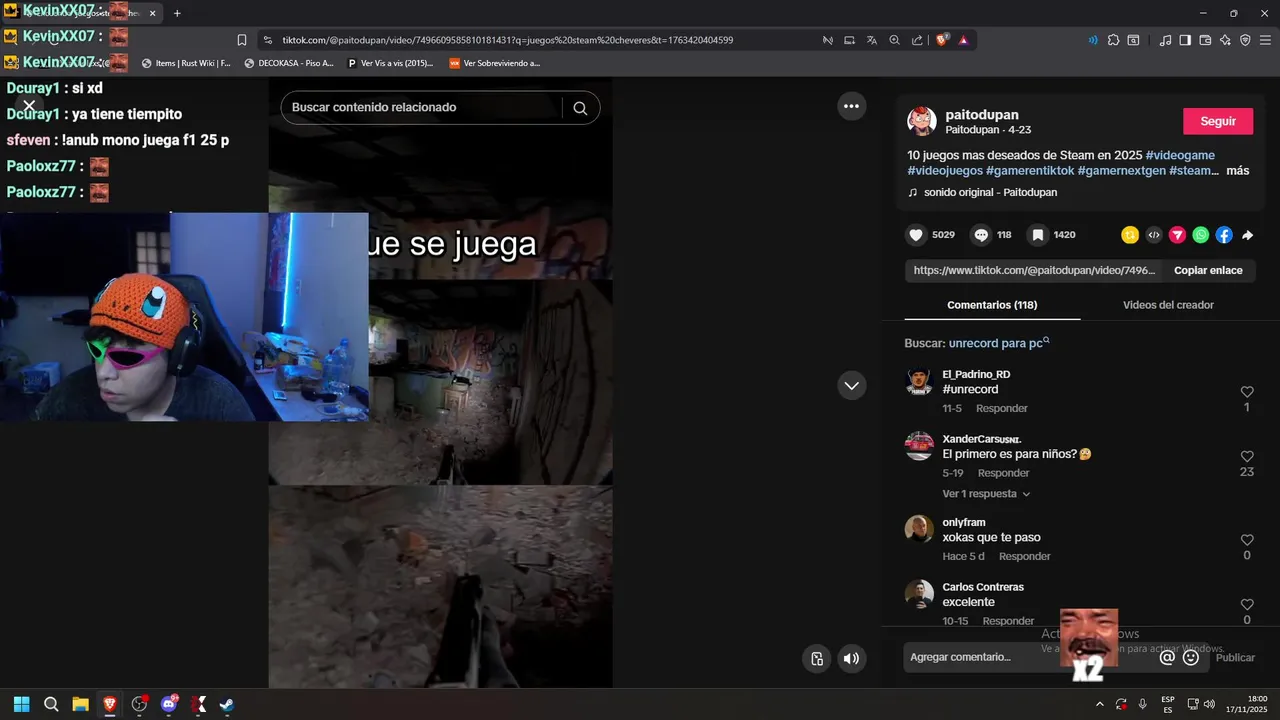1280x720 pixels.
Task: Like Carlos Contreras' comment heart
Action: pyautogui.click(x=1247, y=605)
